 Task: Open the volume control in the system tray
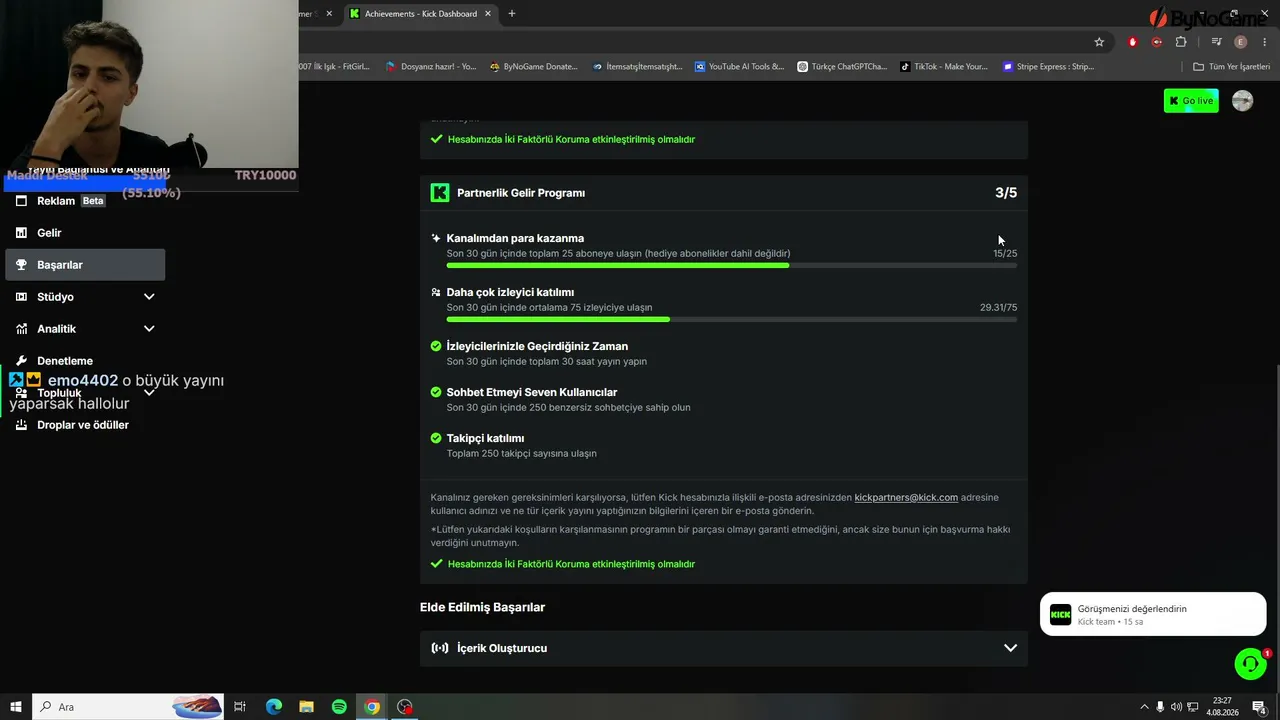[1176, 707]
